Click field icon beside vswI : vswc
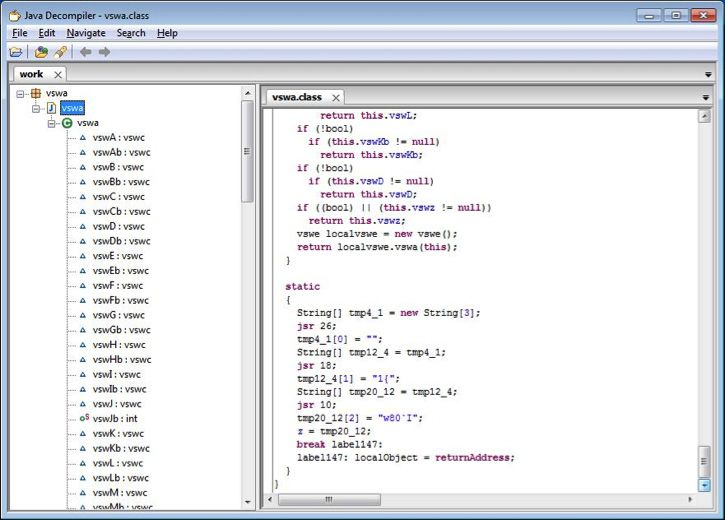This screenshot has width=725, height=520. pos(83,374)
